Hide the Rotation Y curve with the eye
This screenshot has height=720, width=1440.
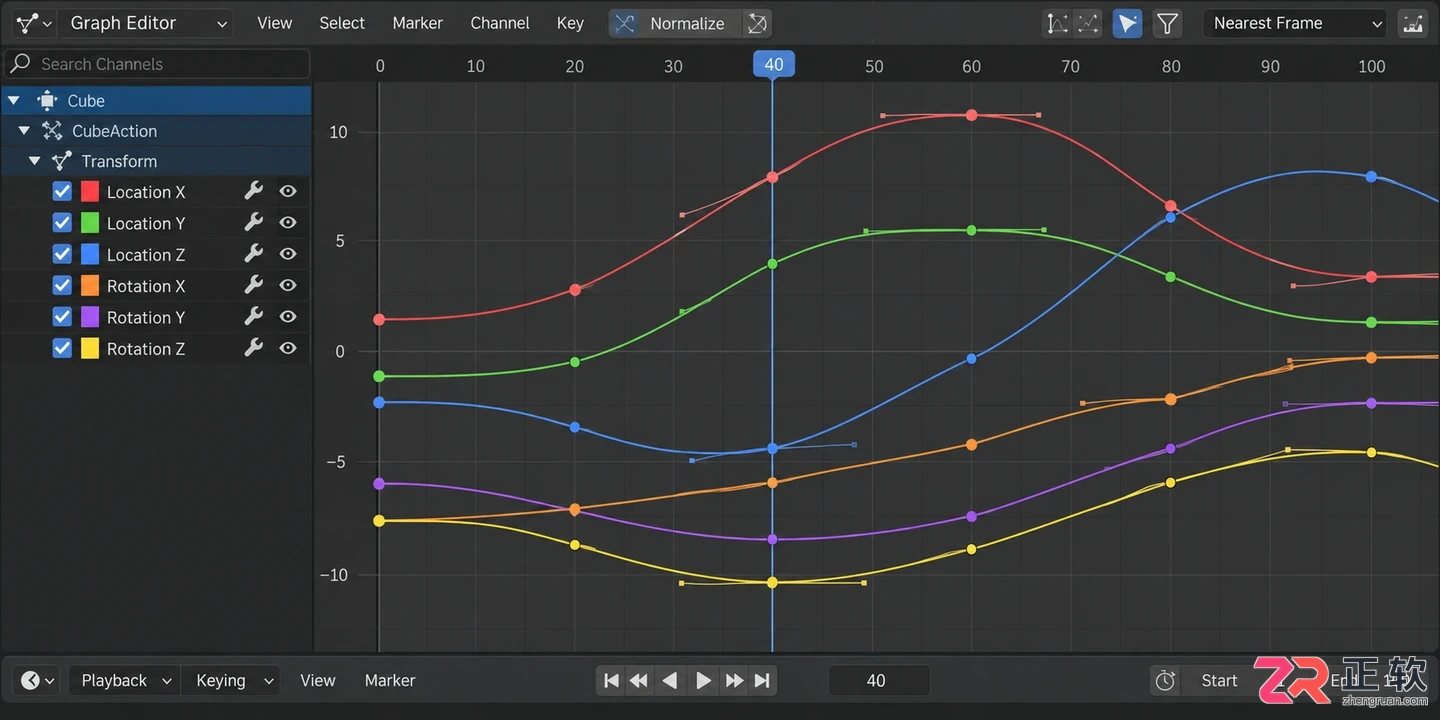click(288, 316)
